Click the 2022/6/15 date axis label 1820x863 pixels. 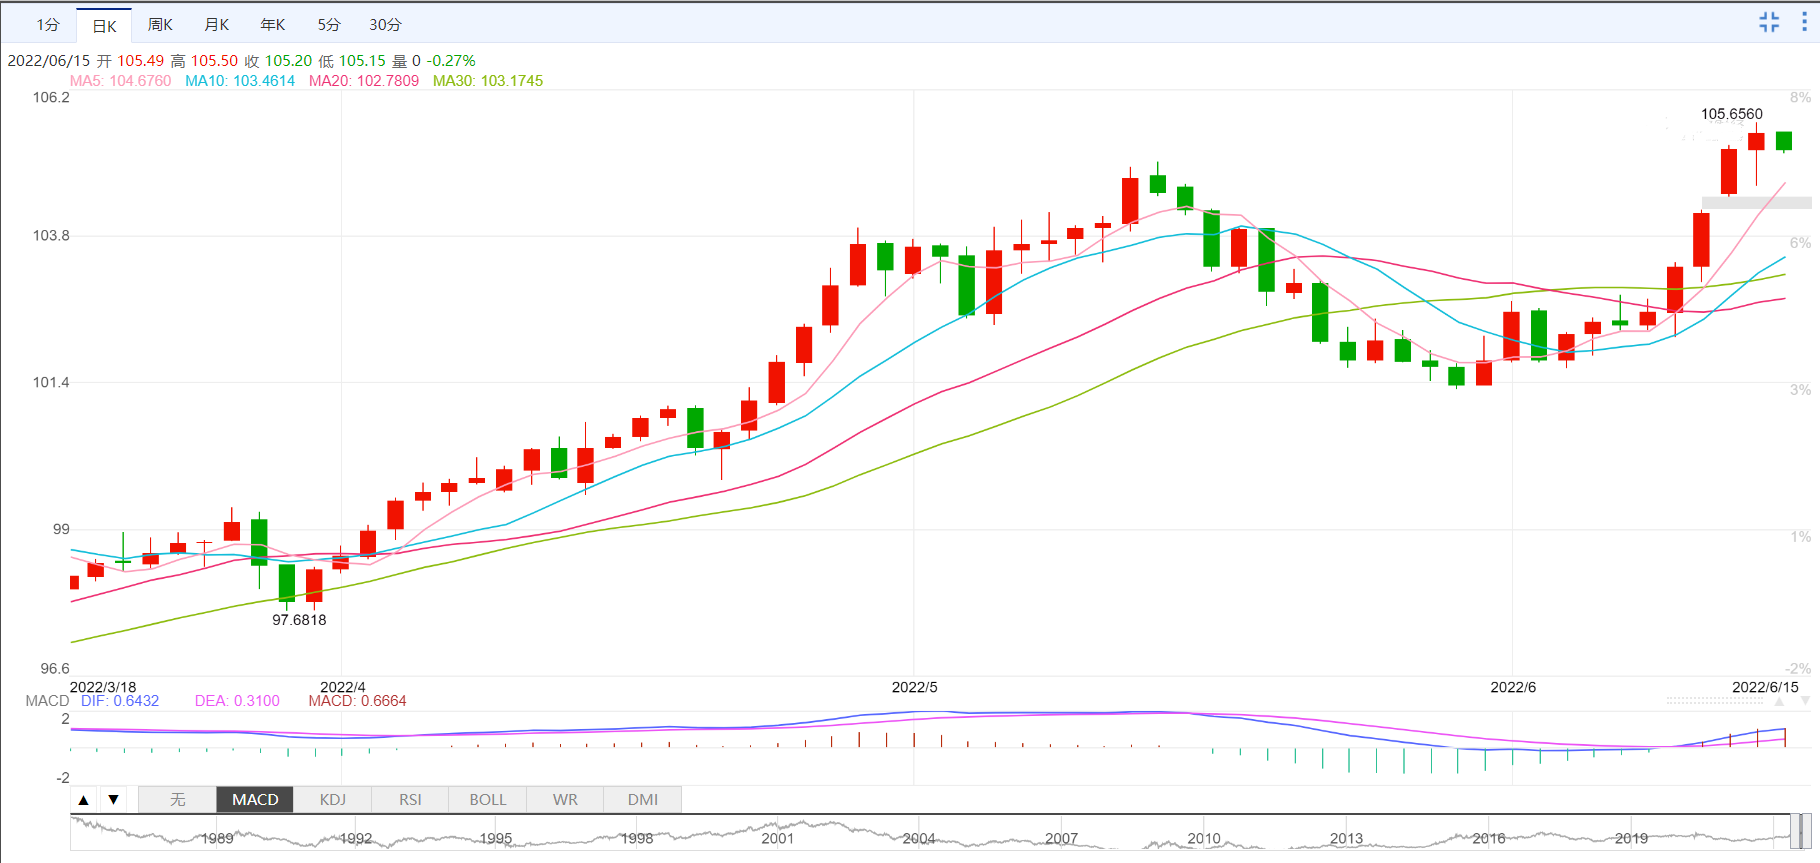[1765, 687]
